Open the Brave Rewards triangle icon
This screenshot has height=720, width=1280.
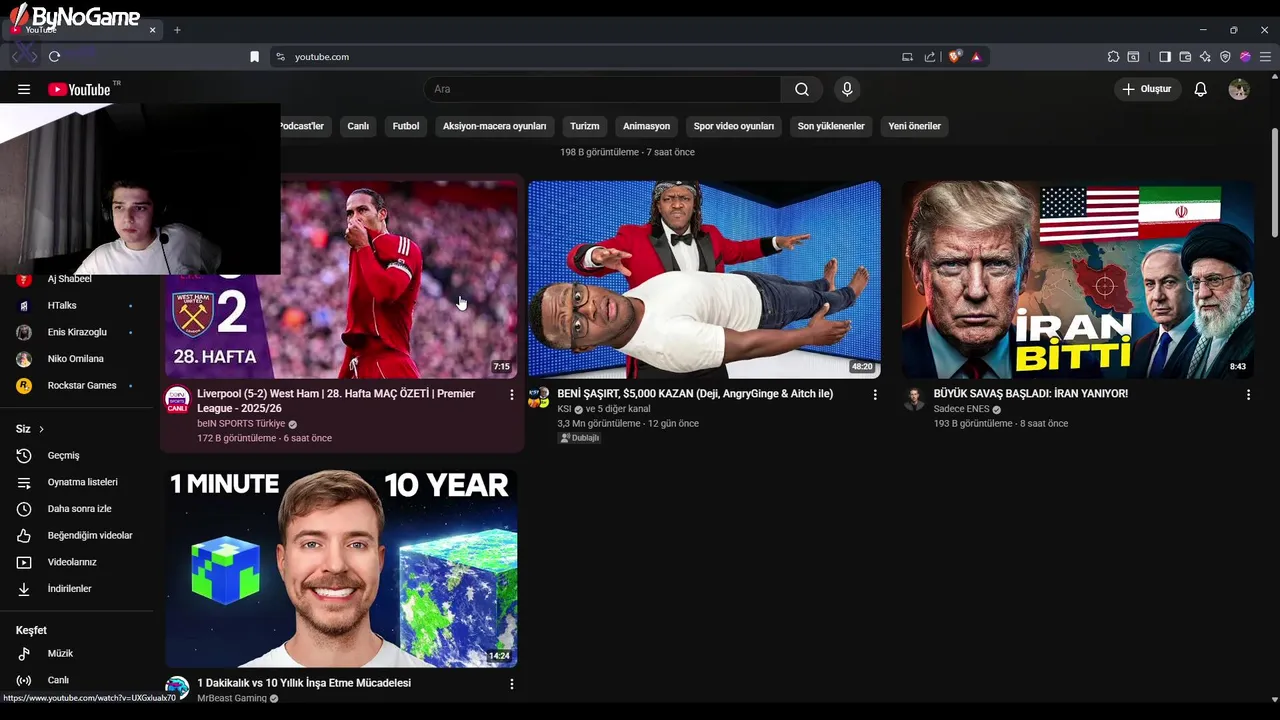(x=976, y=57)
